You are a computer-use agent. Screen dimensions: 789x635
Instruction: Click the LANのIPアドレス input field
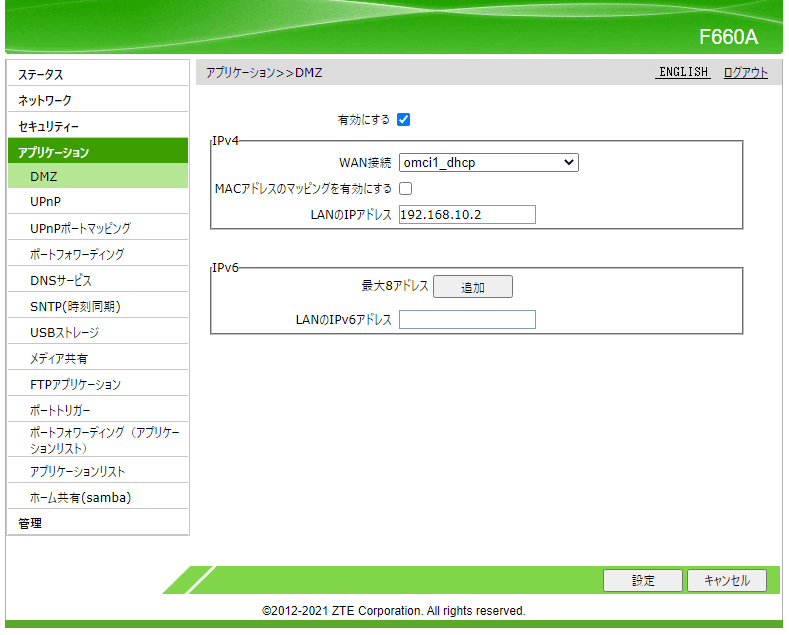pyautogui.click(x=467, y=215)
